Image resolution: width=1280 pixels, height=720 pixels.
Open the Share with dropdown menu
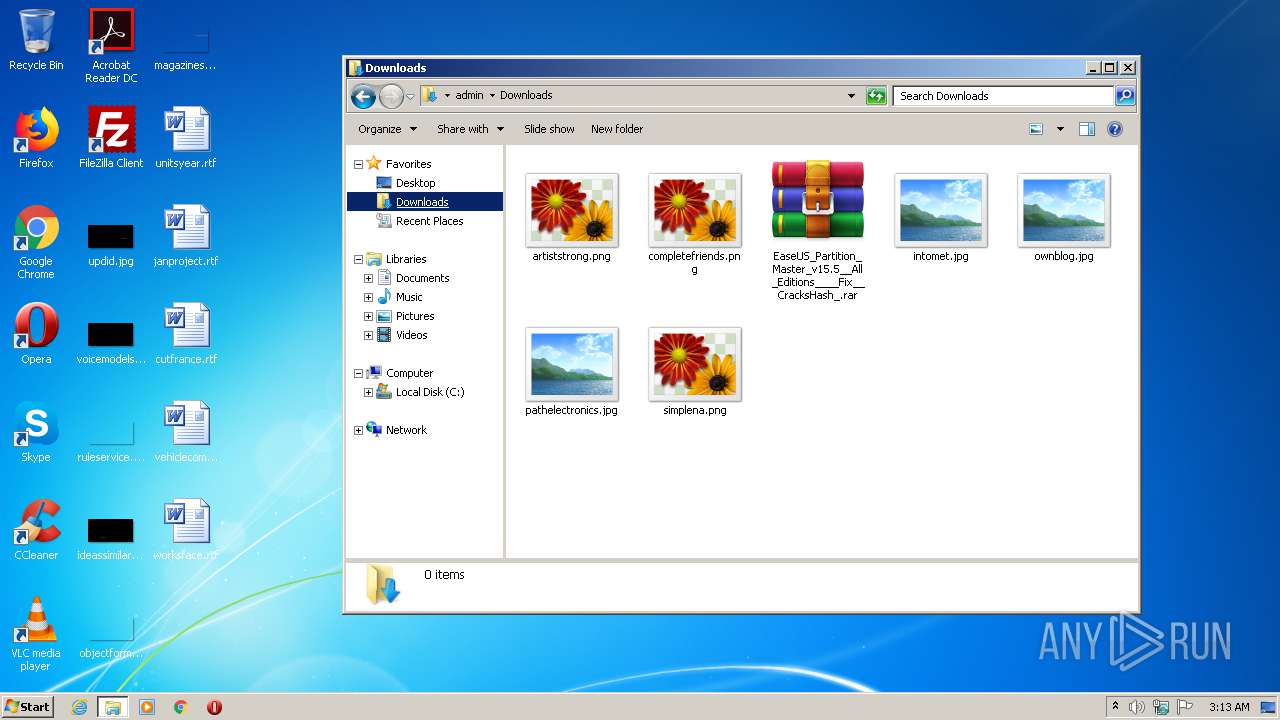pos(470,129)
